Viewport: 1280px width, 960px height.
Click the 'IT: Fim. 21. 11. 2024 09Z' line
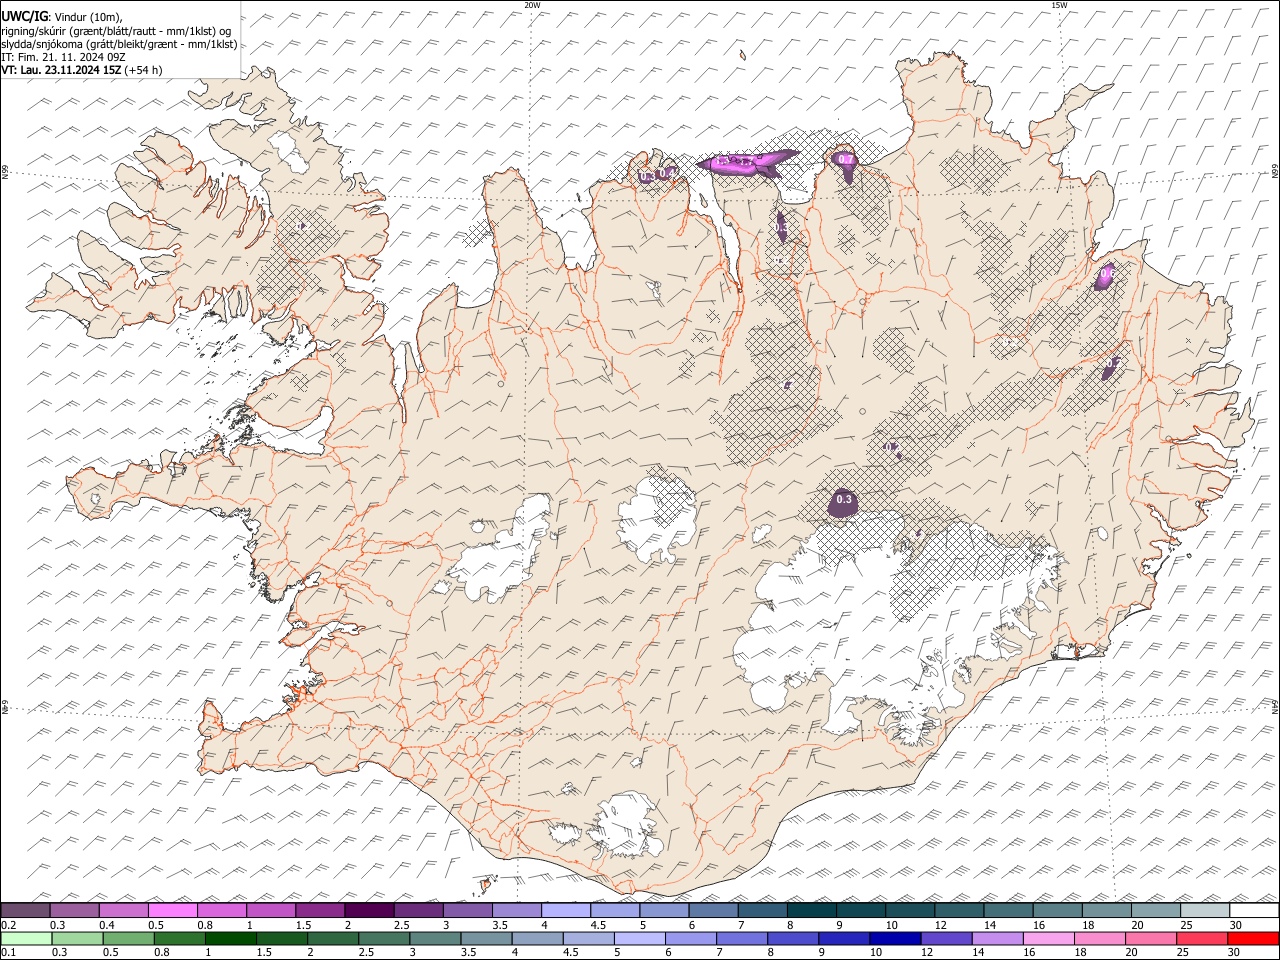(63, 57)
